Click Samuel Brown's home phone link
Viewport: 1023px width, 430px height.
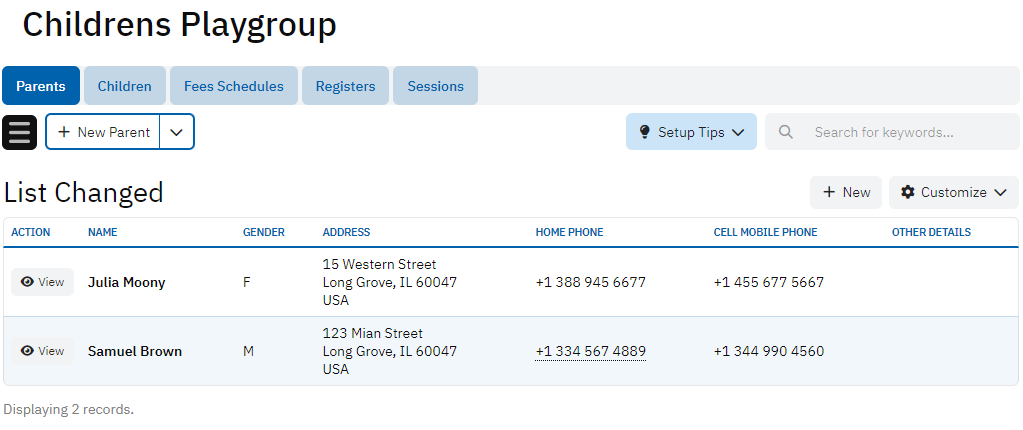pyautogui.click(x=590, y=351)
